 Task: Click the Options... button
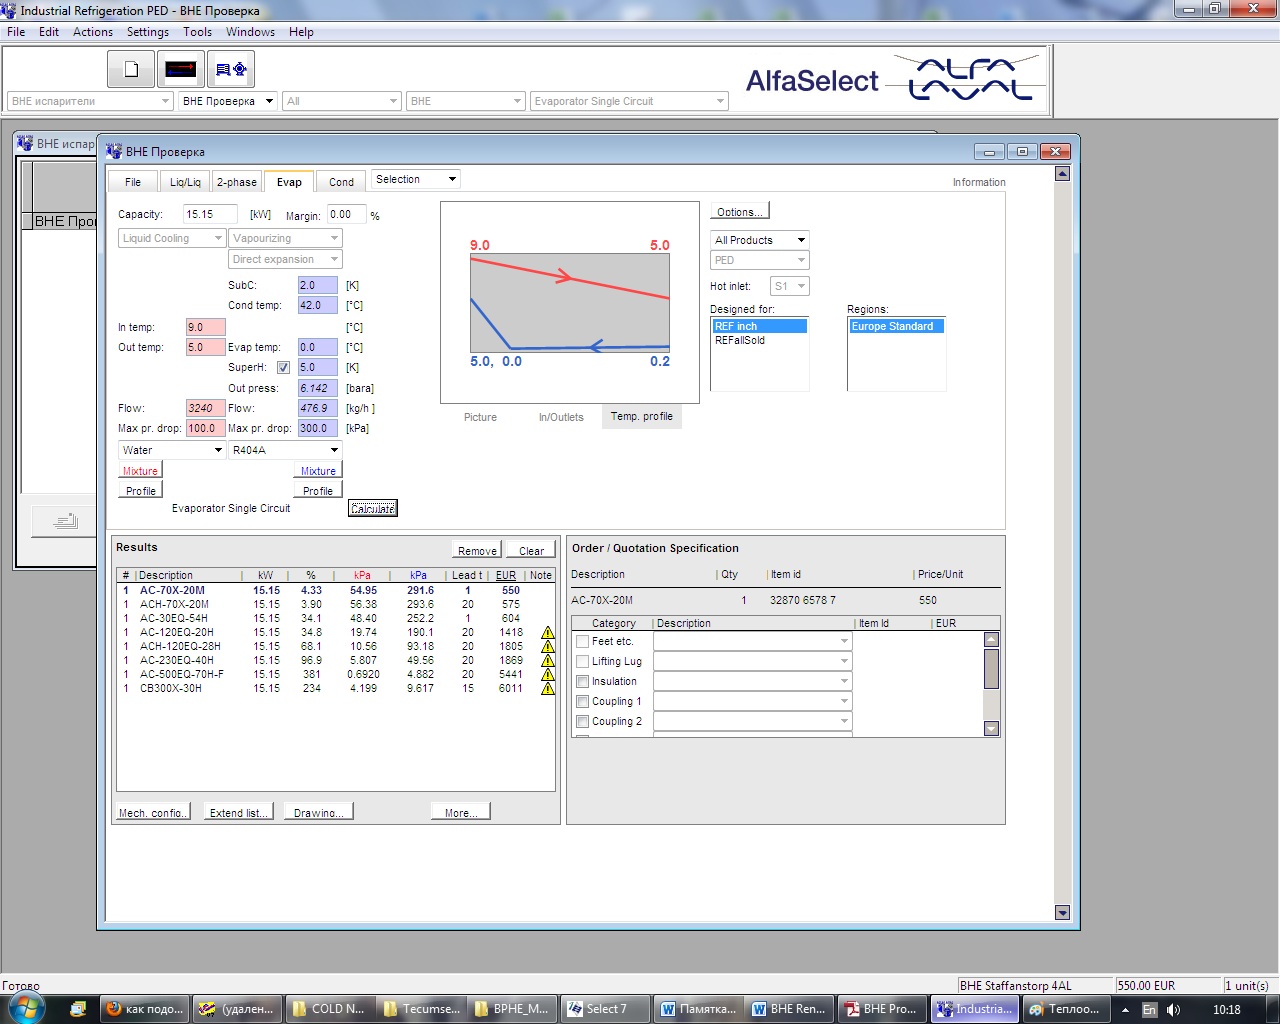pos(740,212)
